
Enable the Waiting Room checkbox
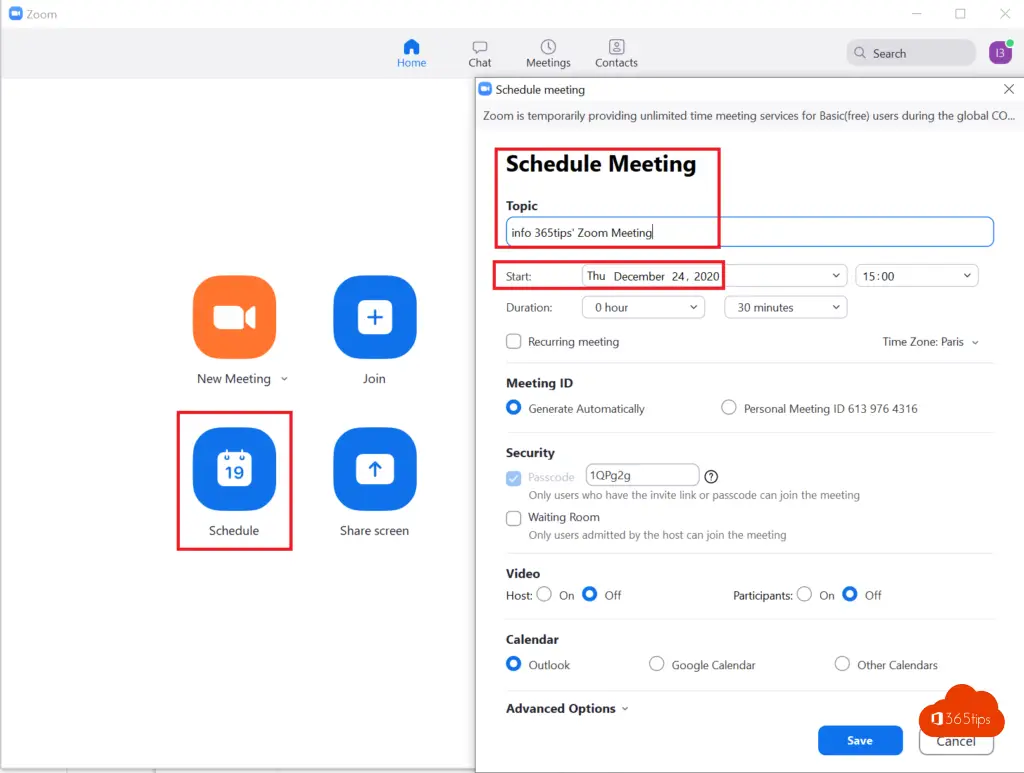click(514, 518)
